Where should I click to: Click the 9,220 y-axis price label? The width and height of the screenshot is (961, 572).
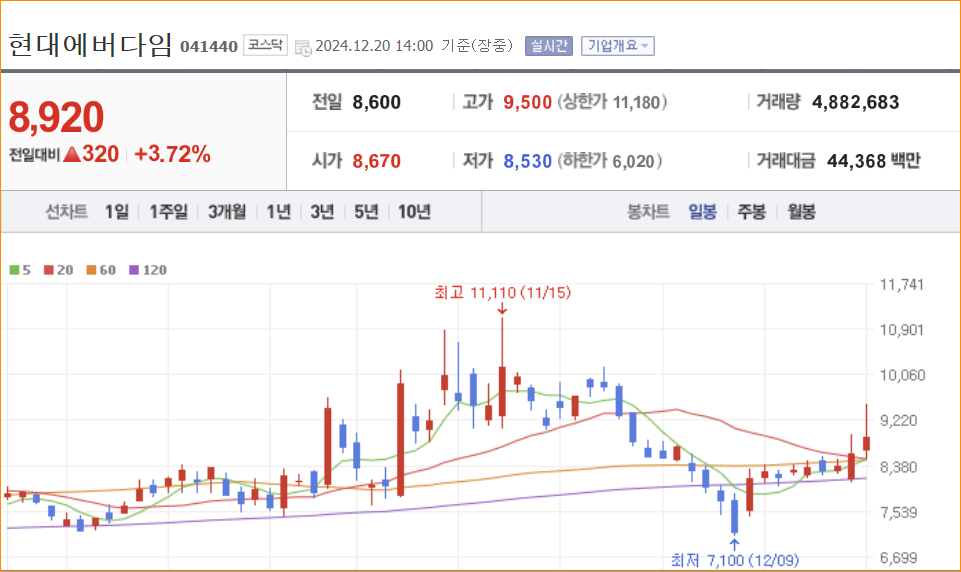898,421
